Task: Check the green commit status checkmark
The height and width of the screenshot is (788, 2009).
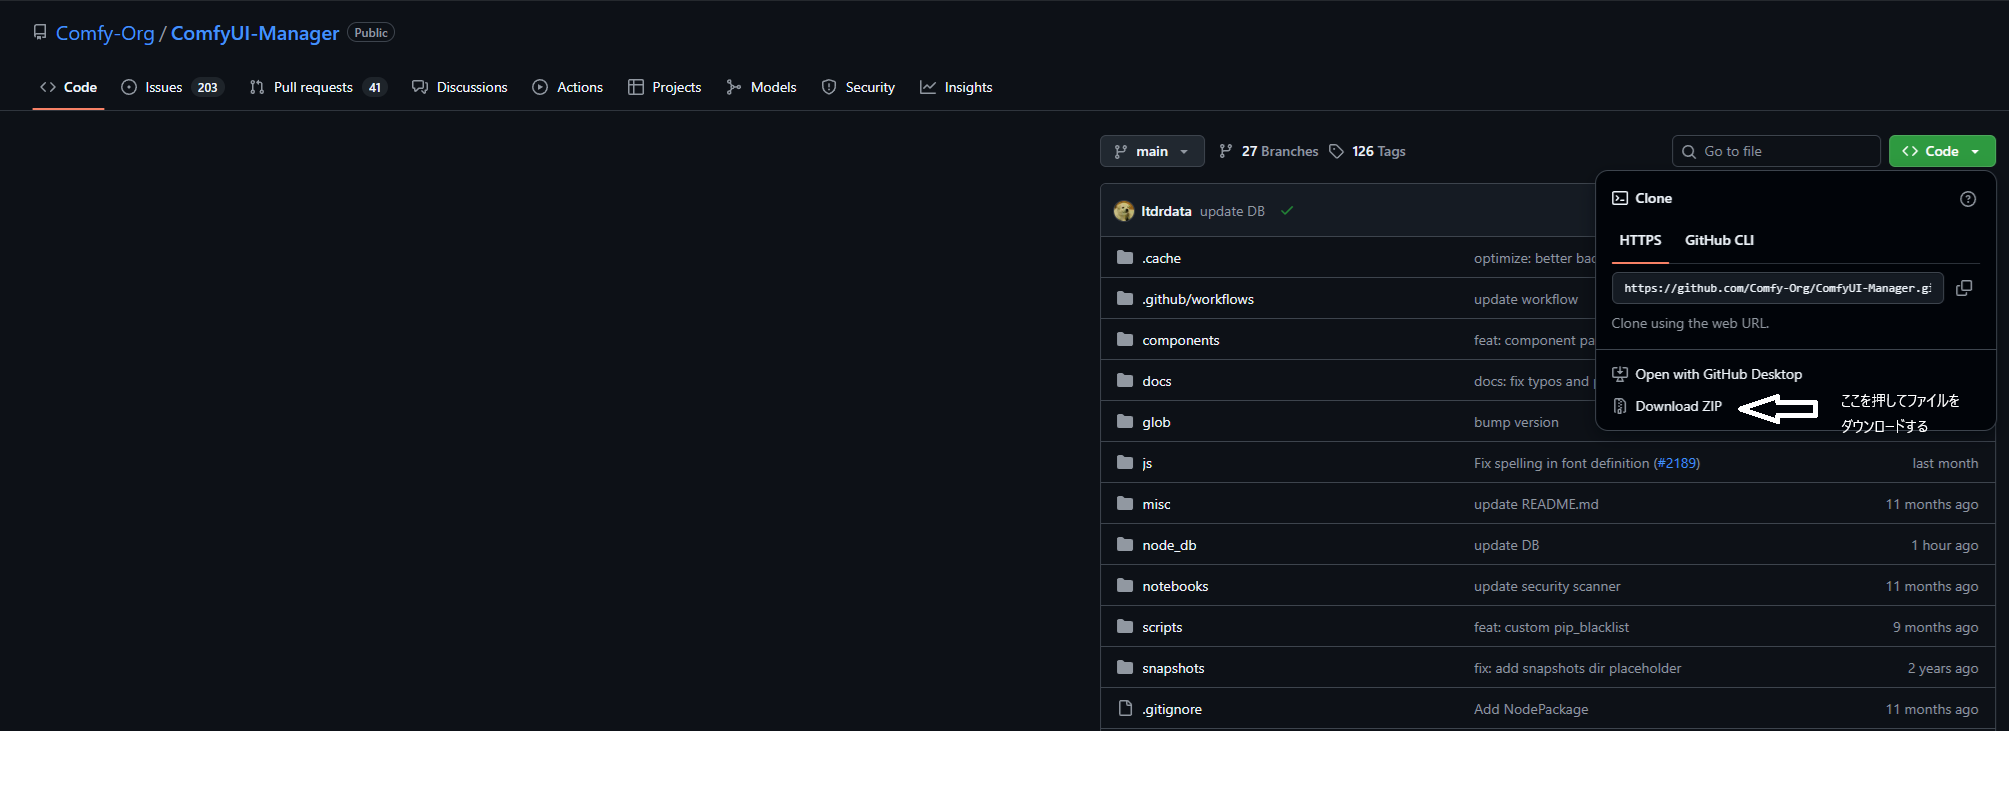Action: point(1287,211)
